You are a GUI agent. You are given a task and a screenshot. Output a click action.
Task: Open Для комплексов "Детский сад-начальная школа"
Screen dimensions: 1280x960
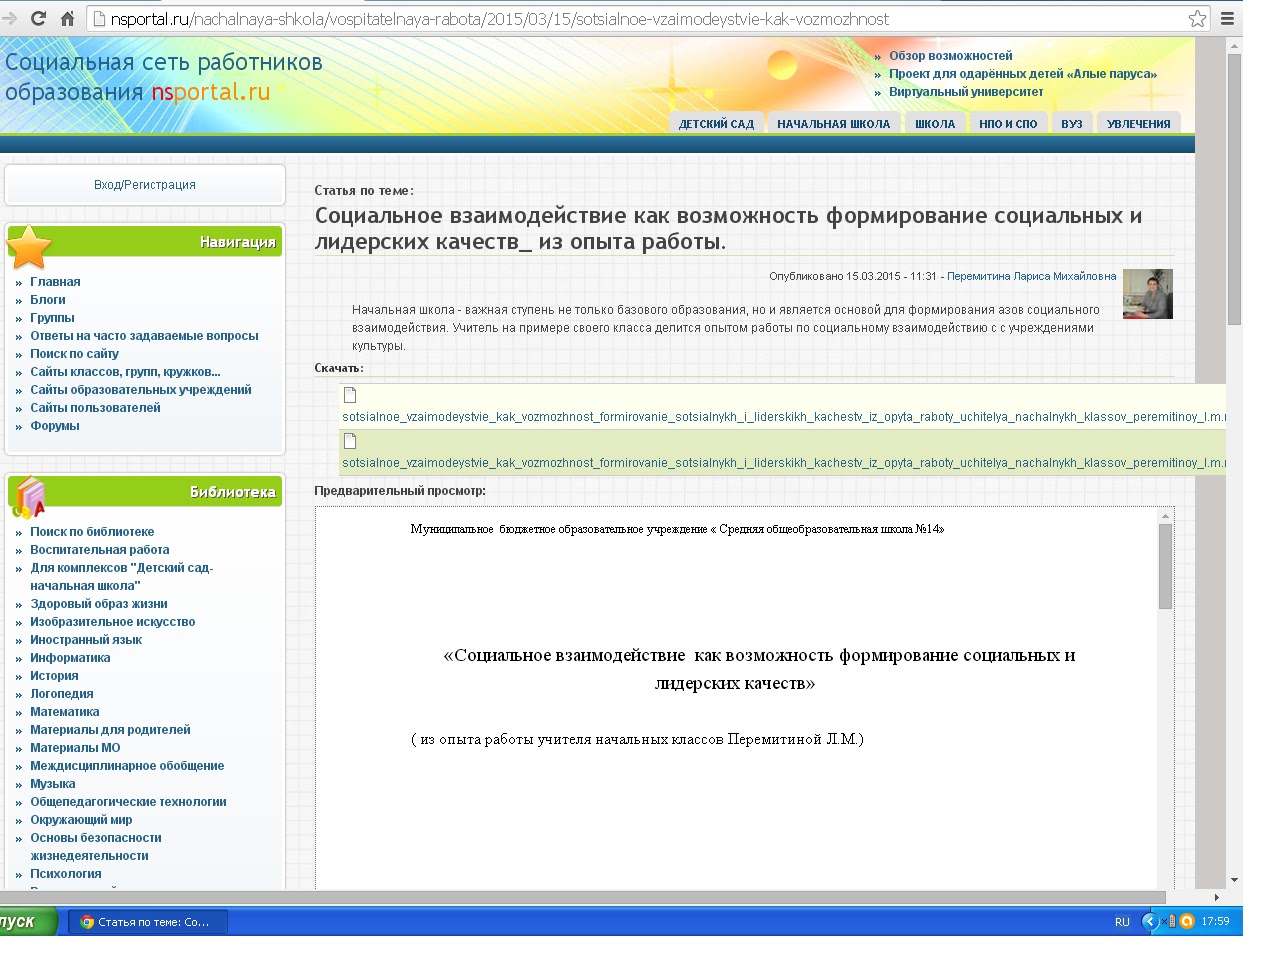pos(122,577)
